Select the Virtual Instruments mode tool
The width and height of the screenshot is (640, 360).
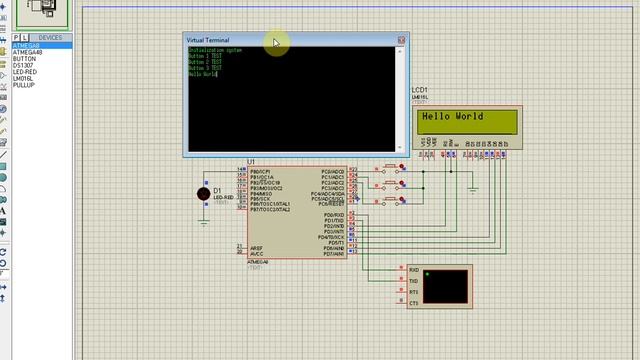pos(2,142)
